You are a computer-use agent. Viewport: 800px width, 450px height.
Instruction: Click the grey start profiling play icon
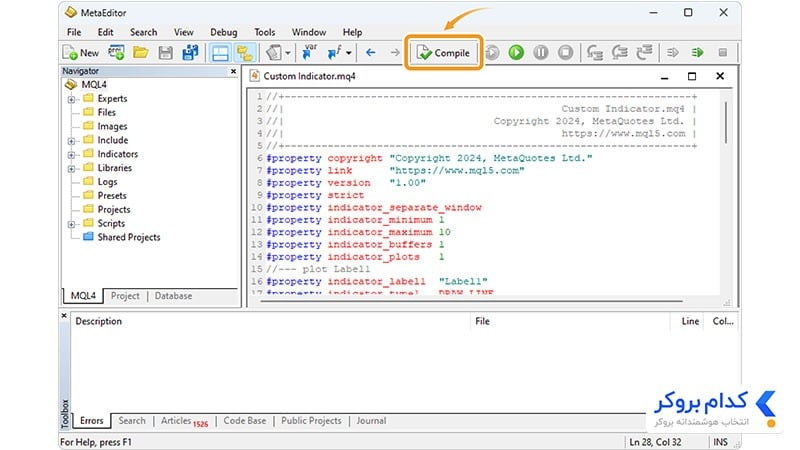(x=492, y=52)
